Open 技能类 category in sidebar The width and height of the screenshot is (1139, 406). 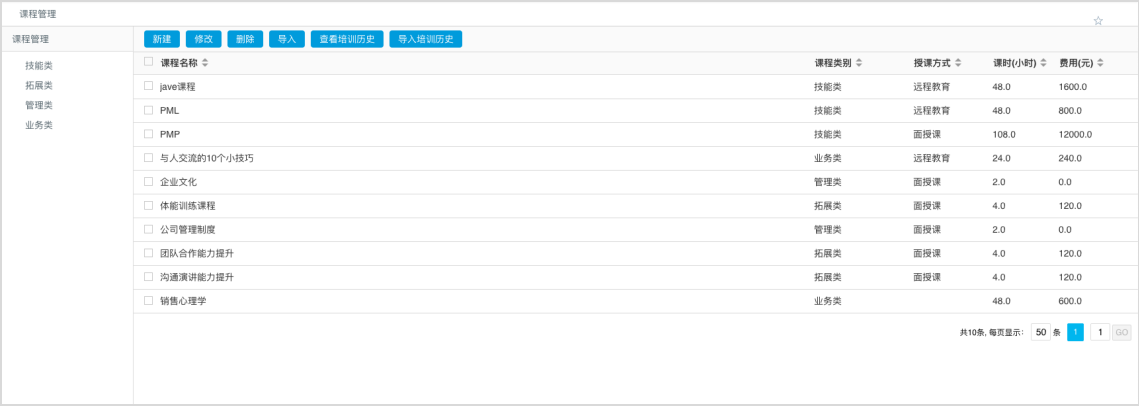pos(39,65)
